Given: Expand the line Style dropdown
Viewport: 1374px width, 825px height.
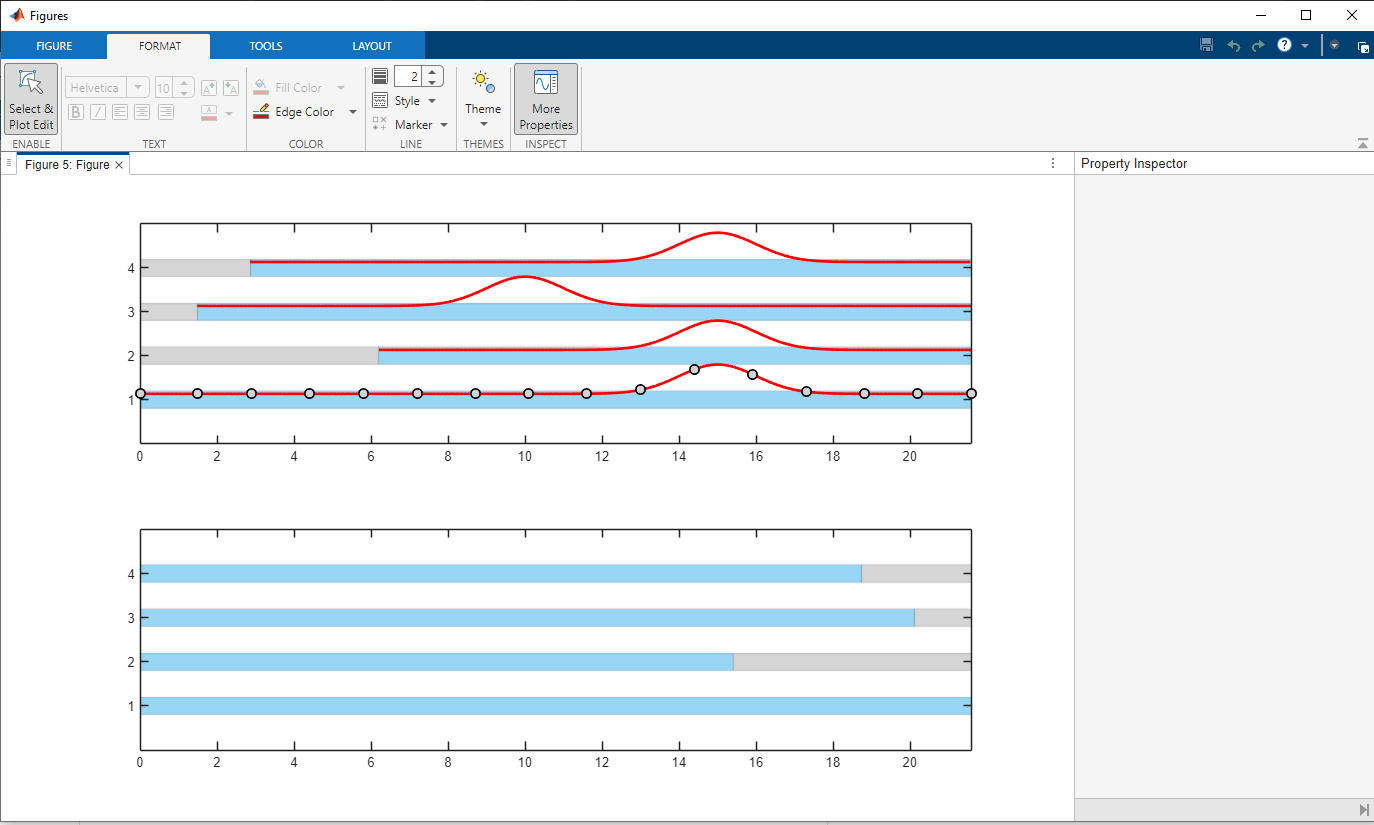Looking at the screenshot, I should (432, 101).
